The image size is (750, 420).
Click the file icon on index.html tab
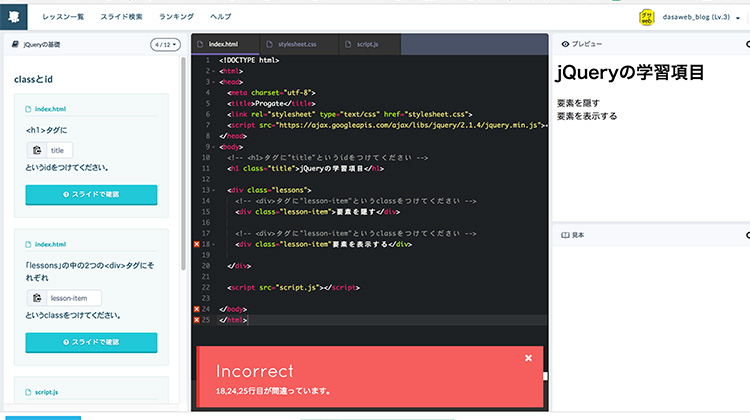(x=199, y=44)
